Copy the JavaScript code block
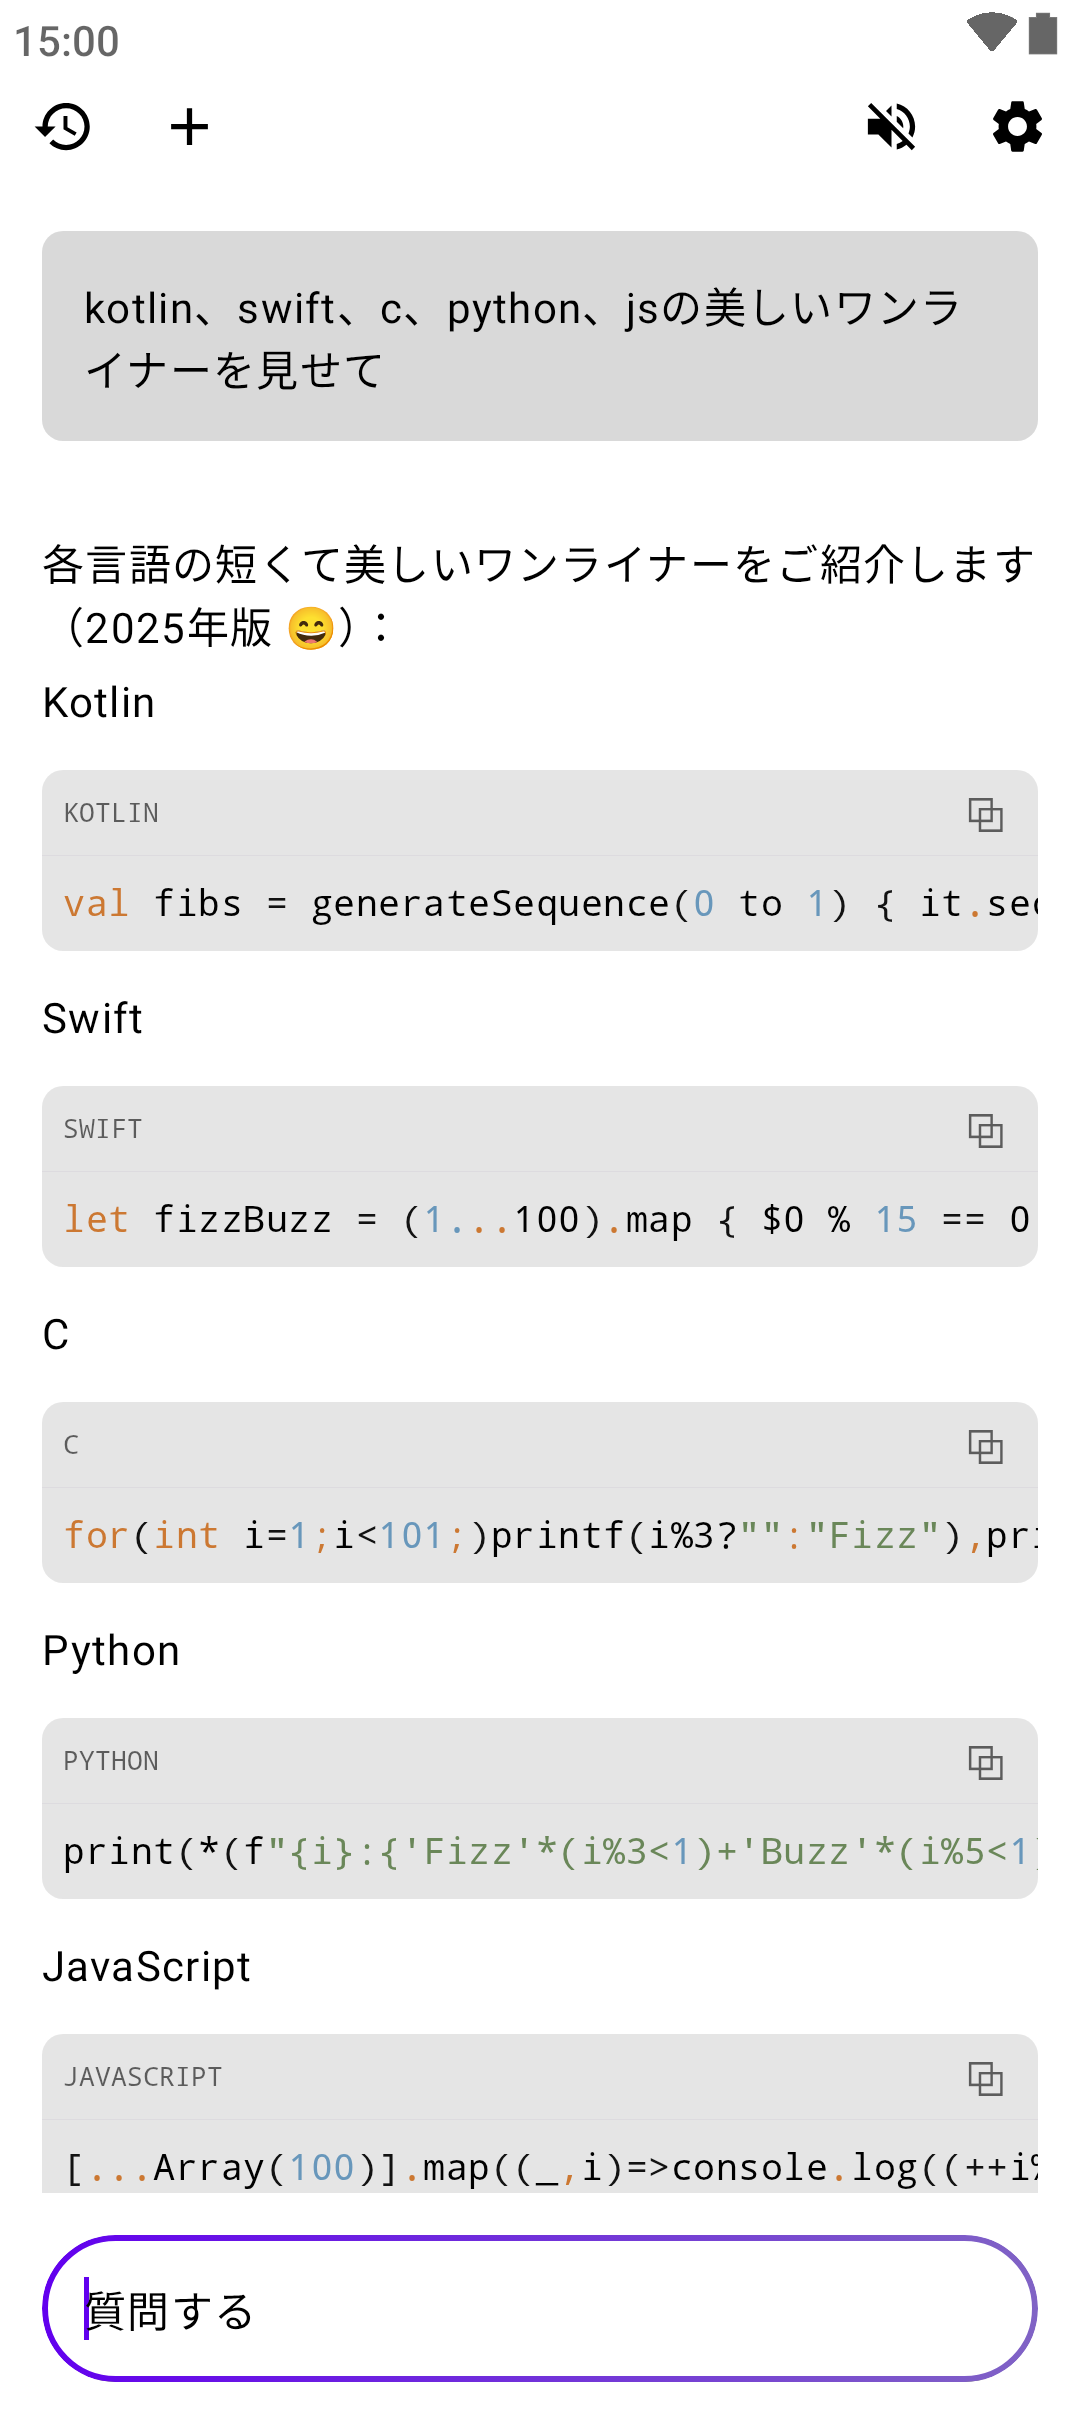The width and height of the screenshot is (1080, 2424). [985, 2078]
